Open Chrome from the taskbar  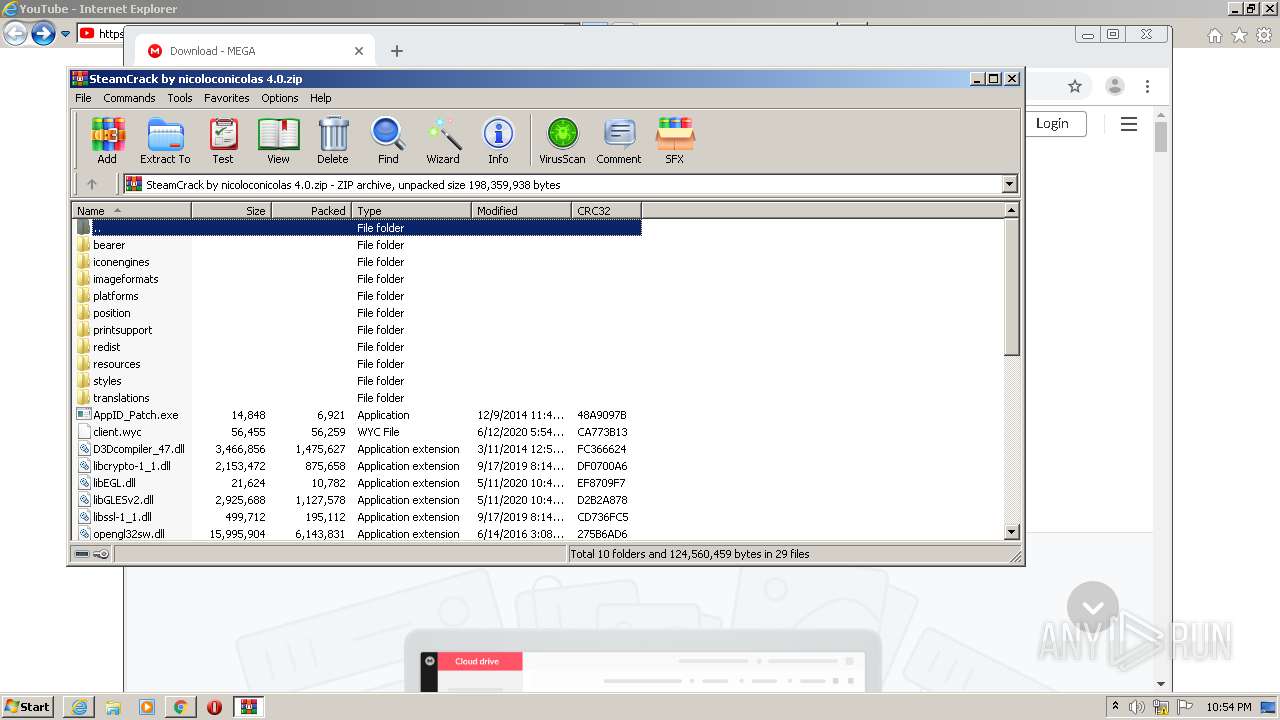[180, 706]
